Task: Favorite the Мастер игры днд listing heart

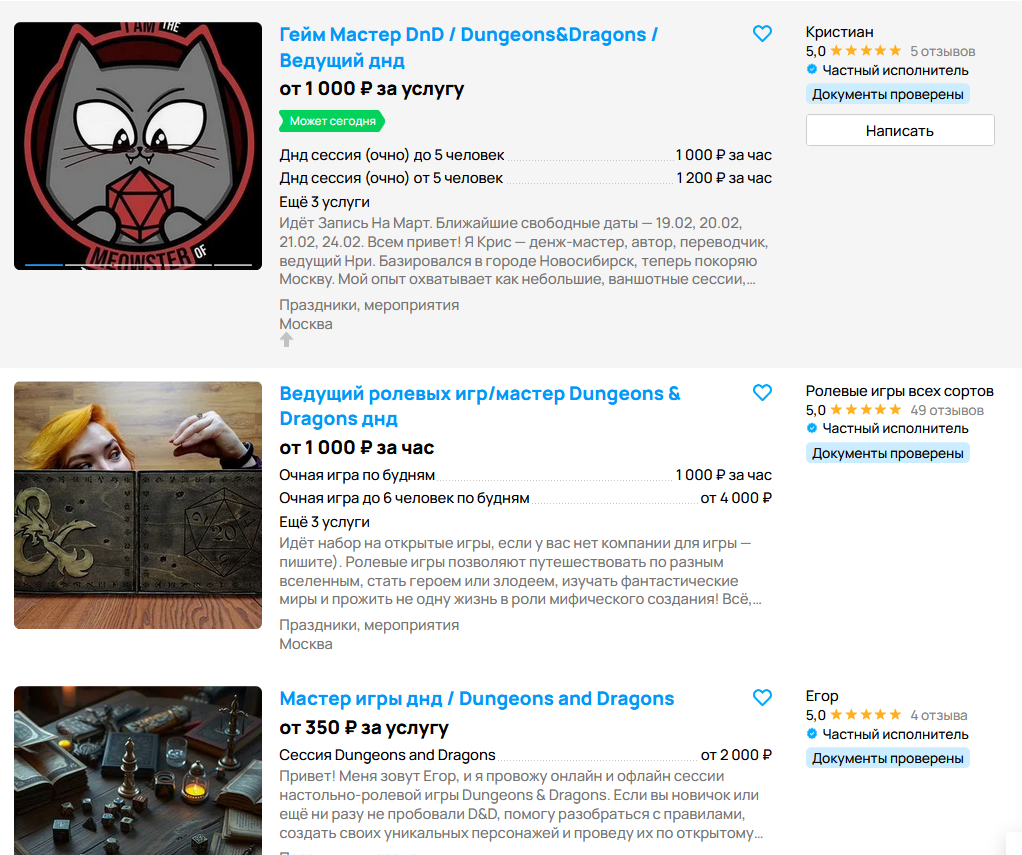Action: pyautogui.click(x=762, y=697)
